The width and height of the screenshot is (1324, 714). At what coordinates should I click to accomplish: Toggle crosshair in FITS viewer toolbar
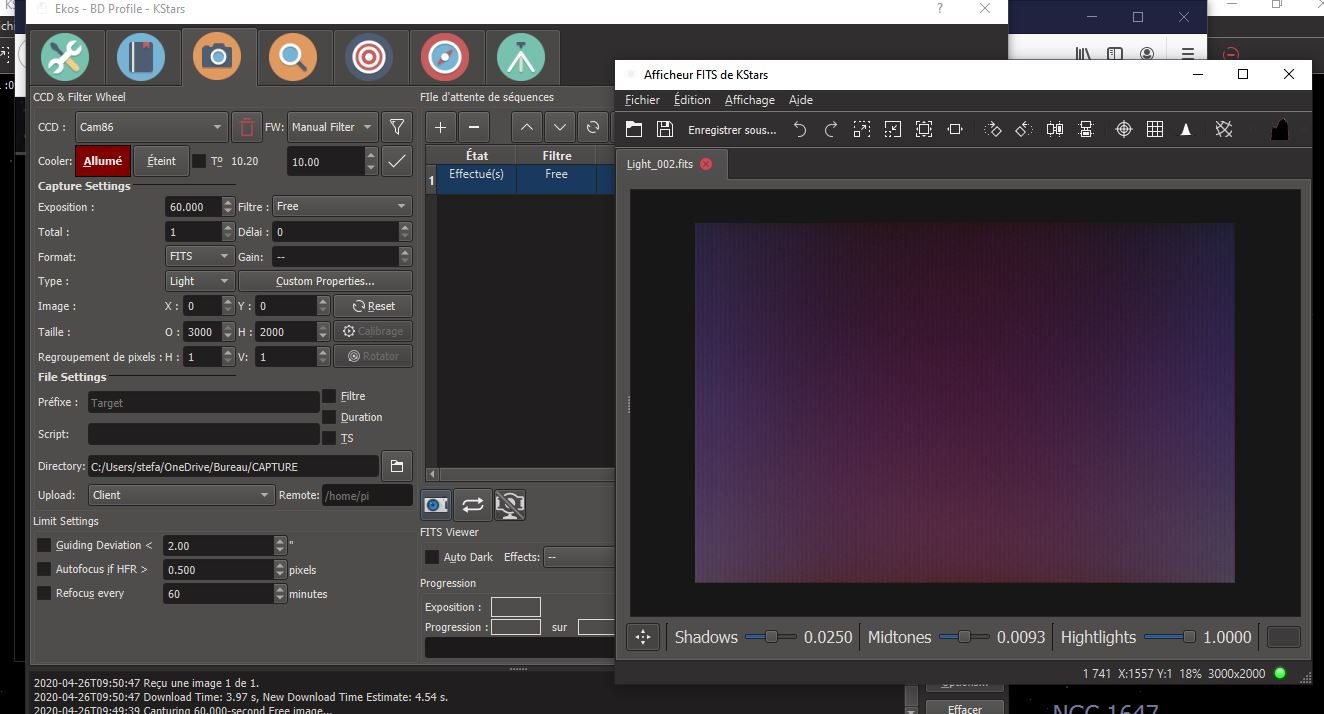click(1123, 129)
